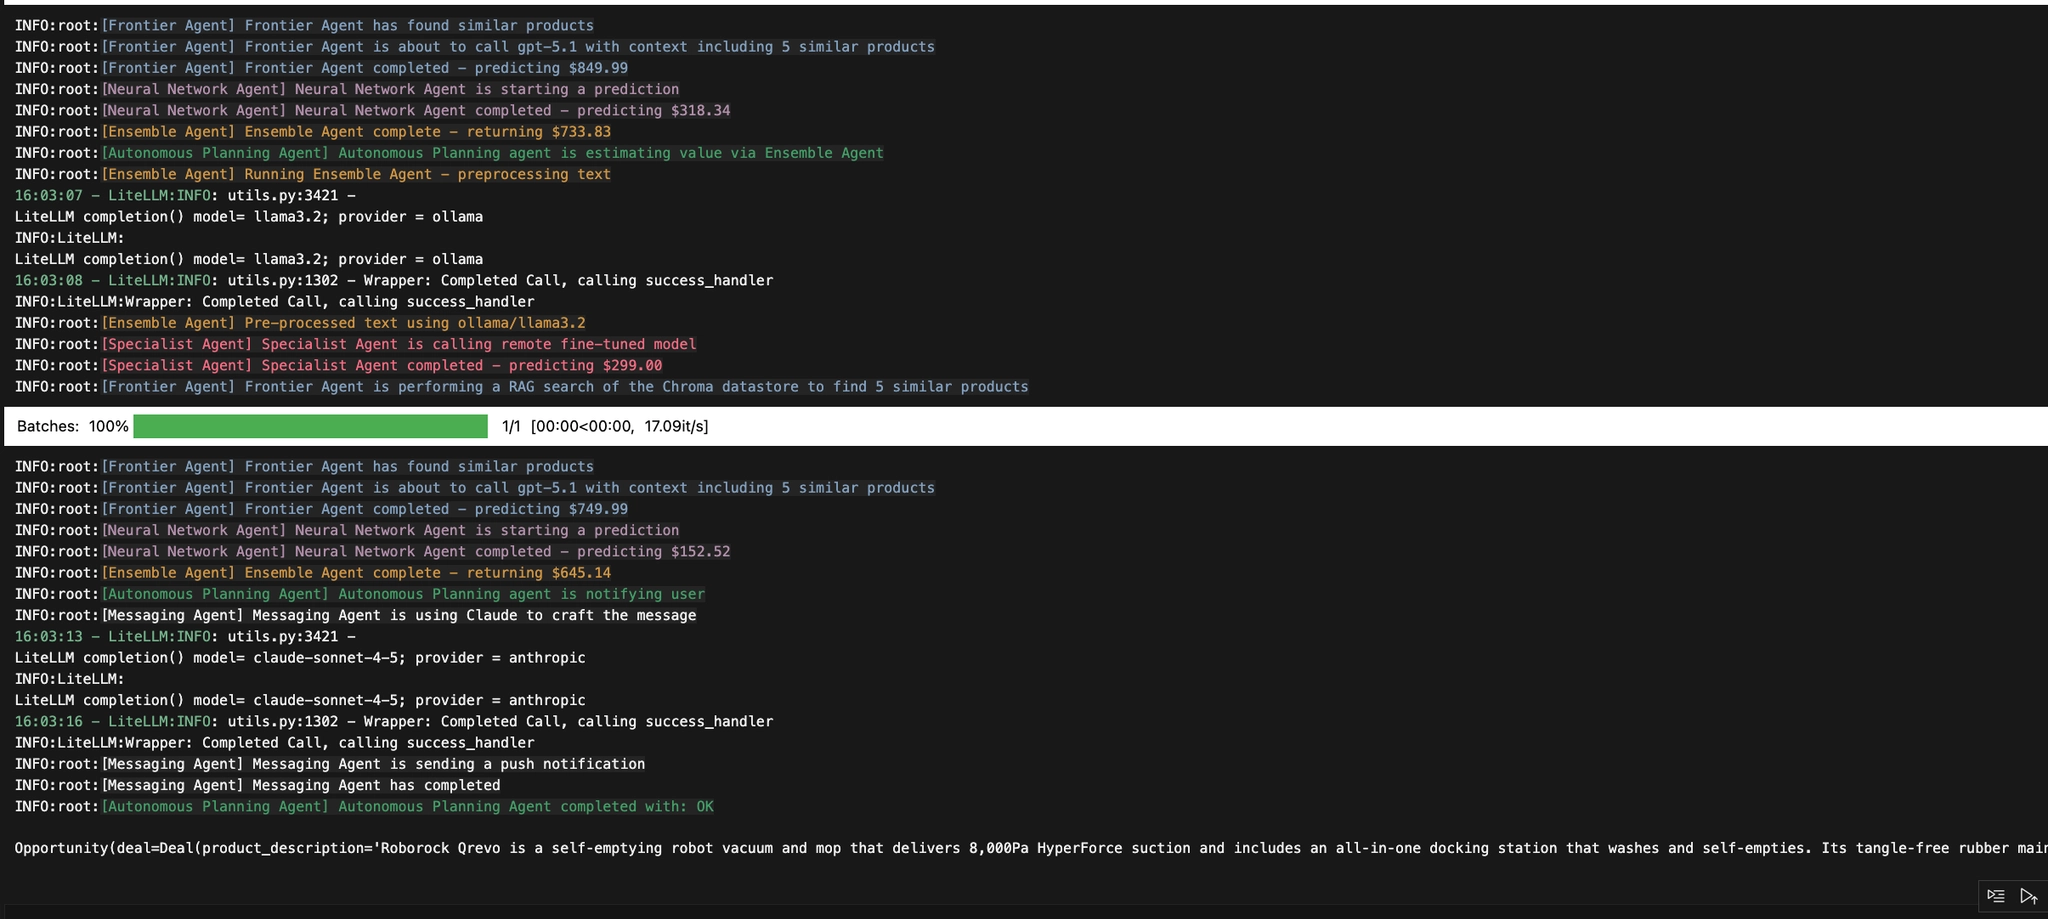Click the Specialist Agent line predicting $299.00

click(x=338, y=365)
